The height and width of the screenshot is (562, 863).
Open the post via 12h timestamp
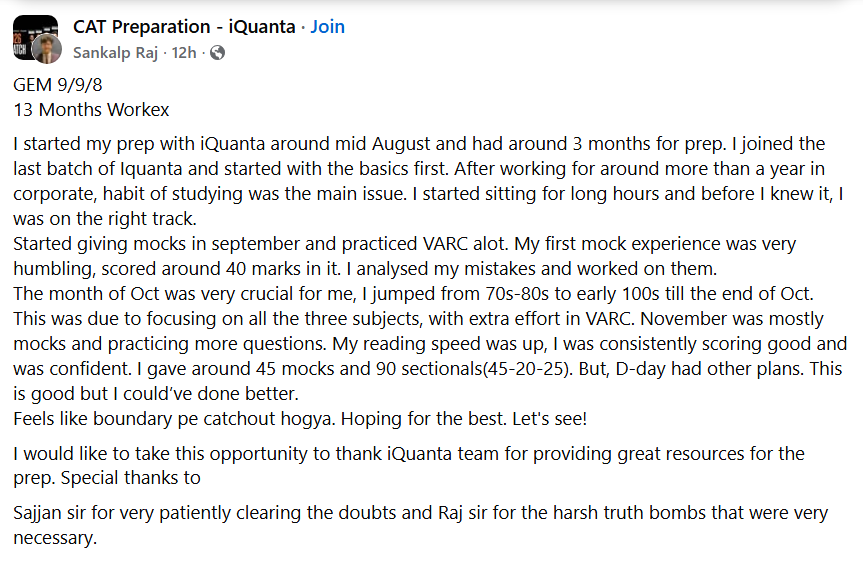pyautogui.click(x=184, y=52)
